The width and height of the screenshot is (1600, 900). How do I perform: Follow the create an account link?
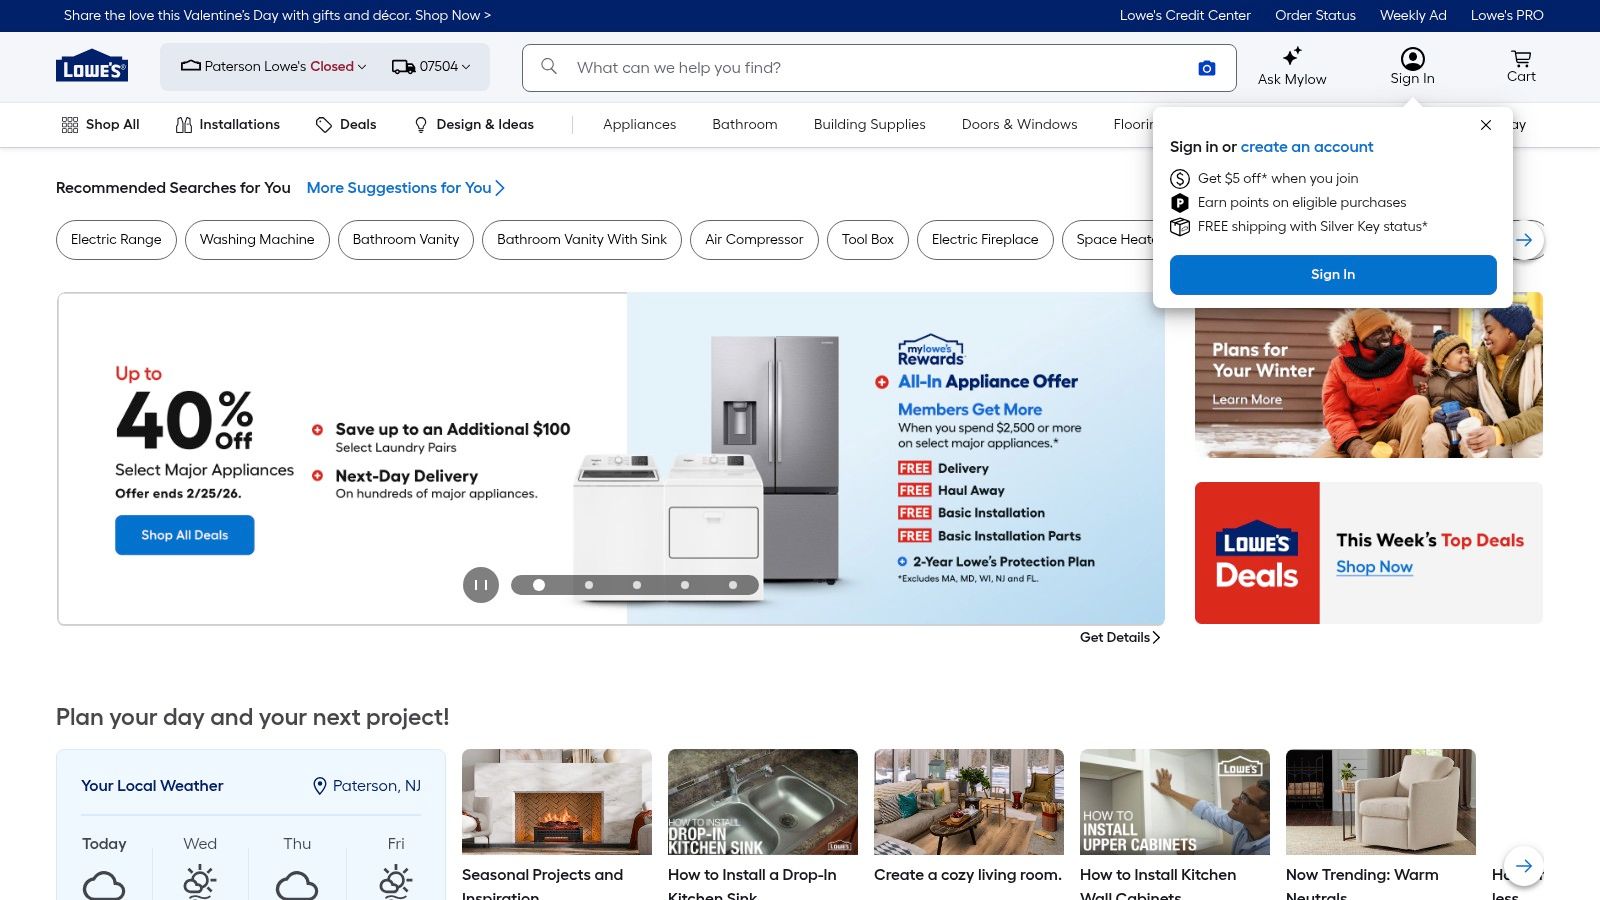coord(1307,147)
